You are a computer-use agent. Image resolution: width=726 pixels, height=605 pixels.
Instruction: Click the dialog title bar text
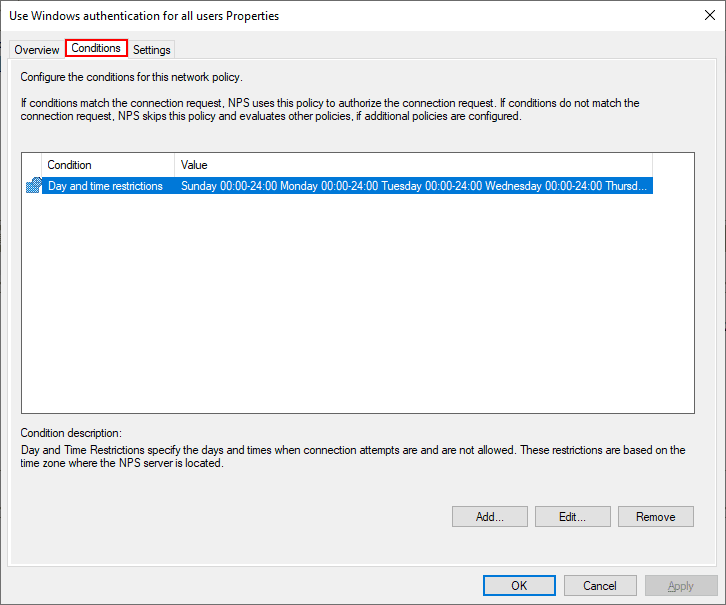click(144, 16)
